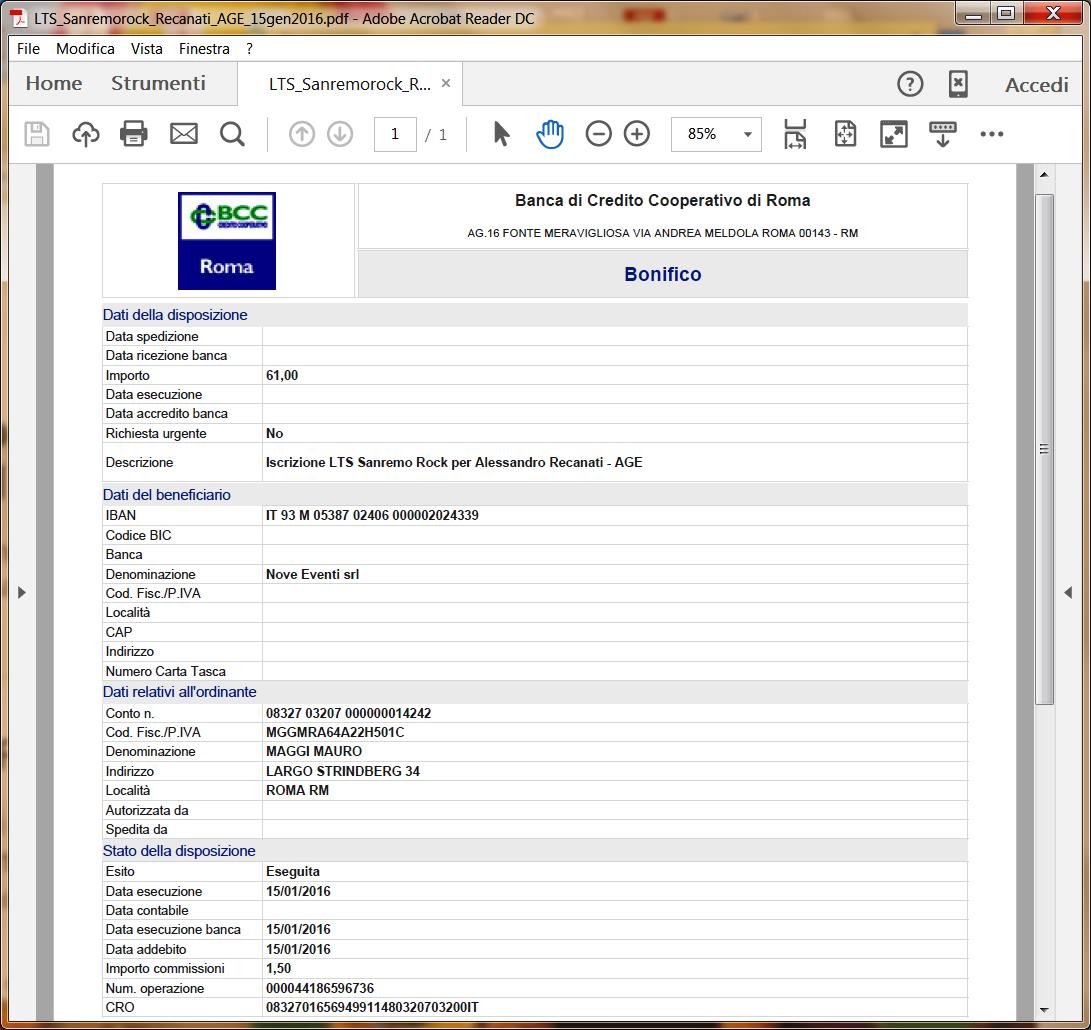The image size is (1091, 1030).
Task: Print the document
Action: (x=134, y=134)
